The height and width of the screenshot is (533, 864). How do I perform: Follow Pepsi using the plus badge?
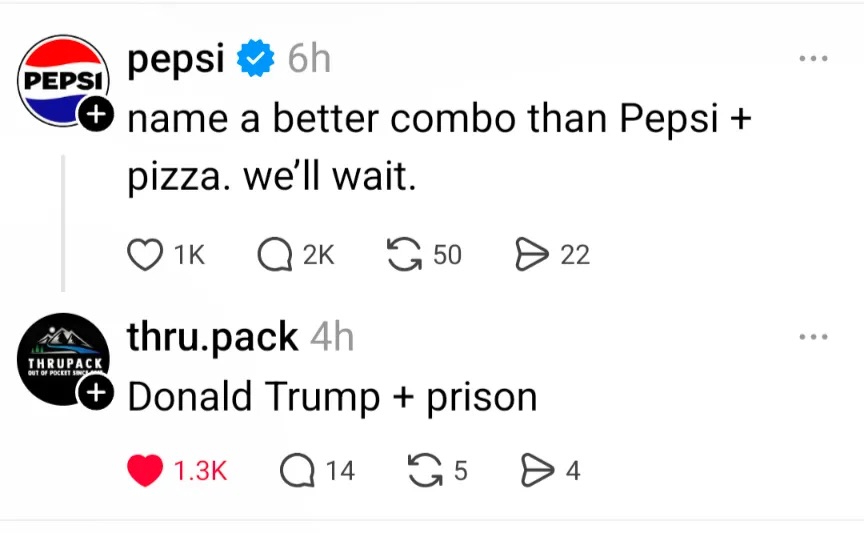coord(95,117)
